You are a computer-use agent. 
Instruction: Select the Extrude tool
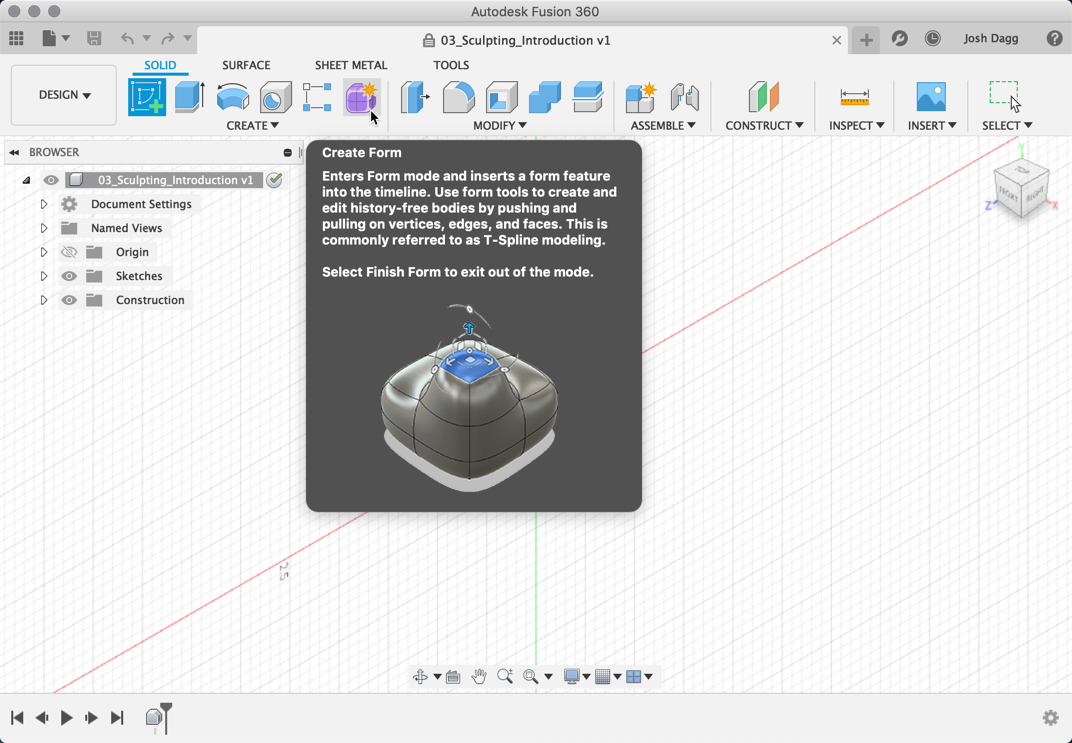[189, 96]
